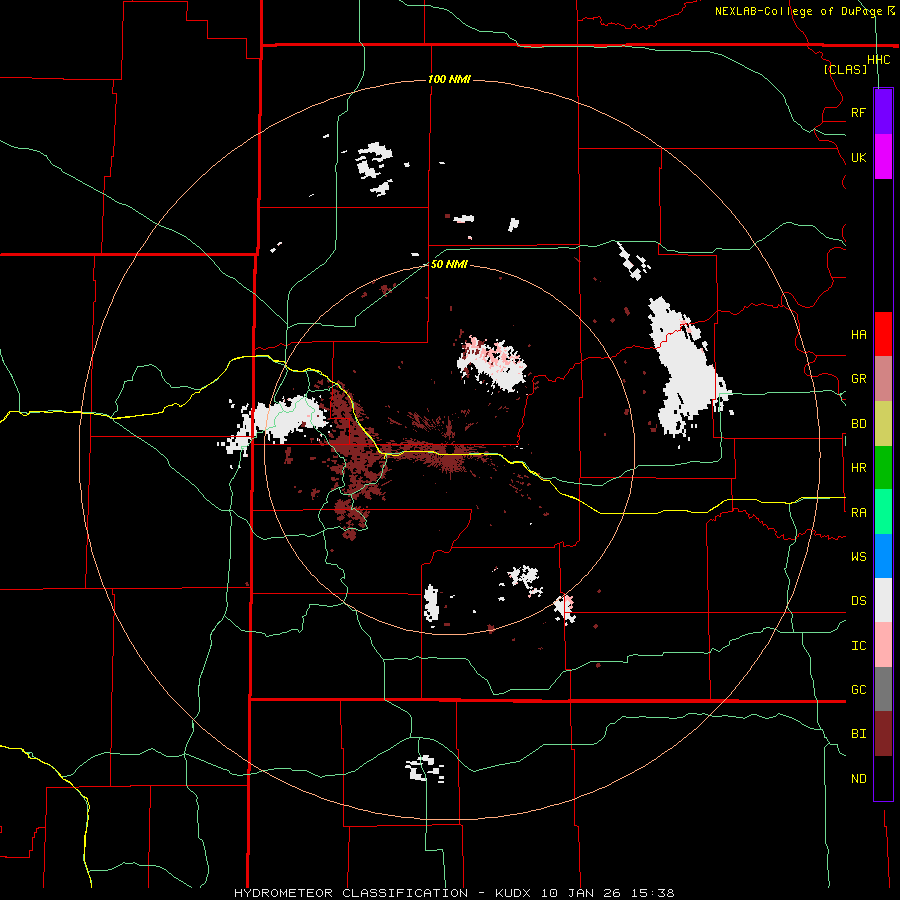Click the GR legend color swatch

[x=883, y=379]
